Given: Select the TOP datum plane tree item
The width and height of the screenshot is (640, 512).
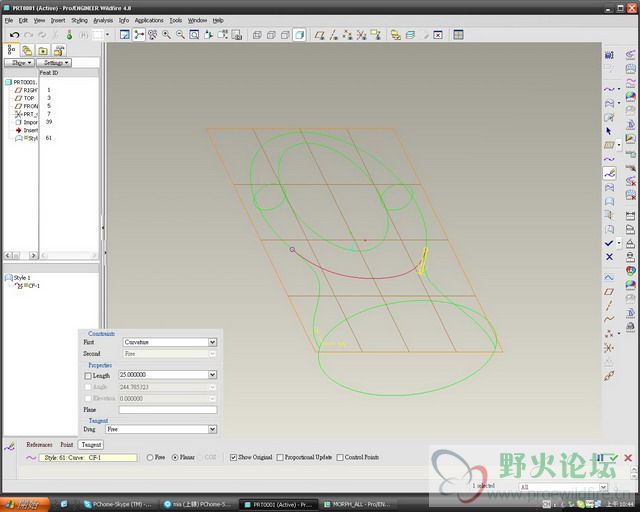Looking at the screenshot, I should point(24,98).
